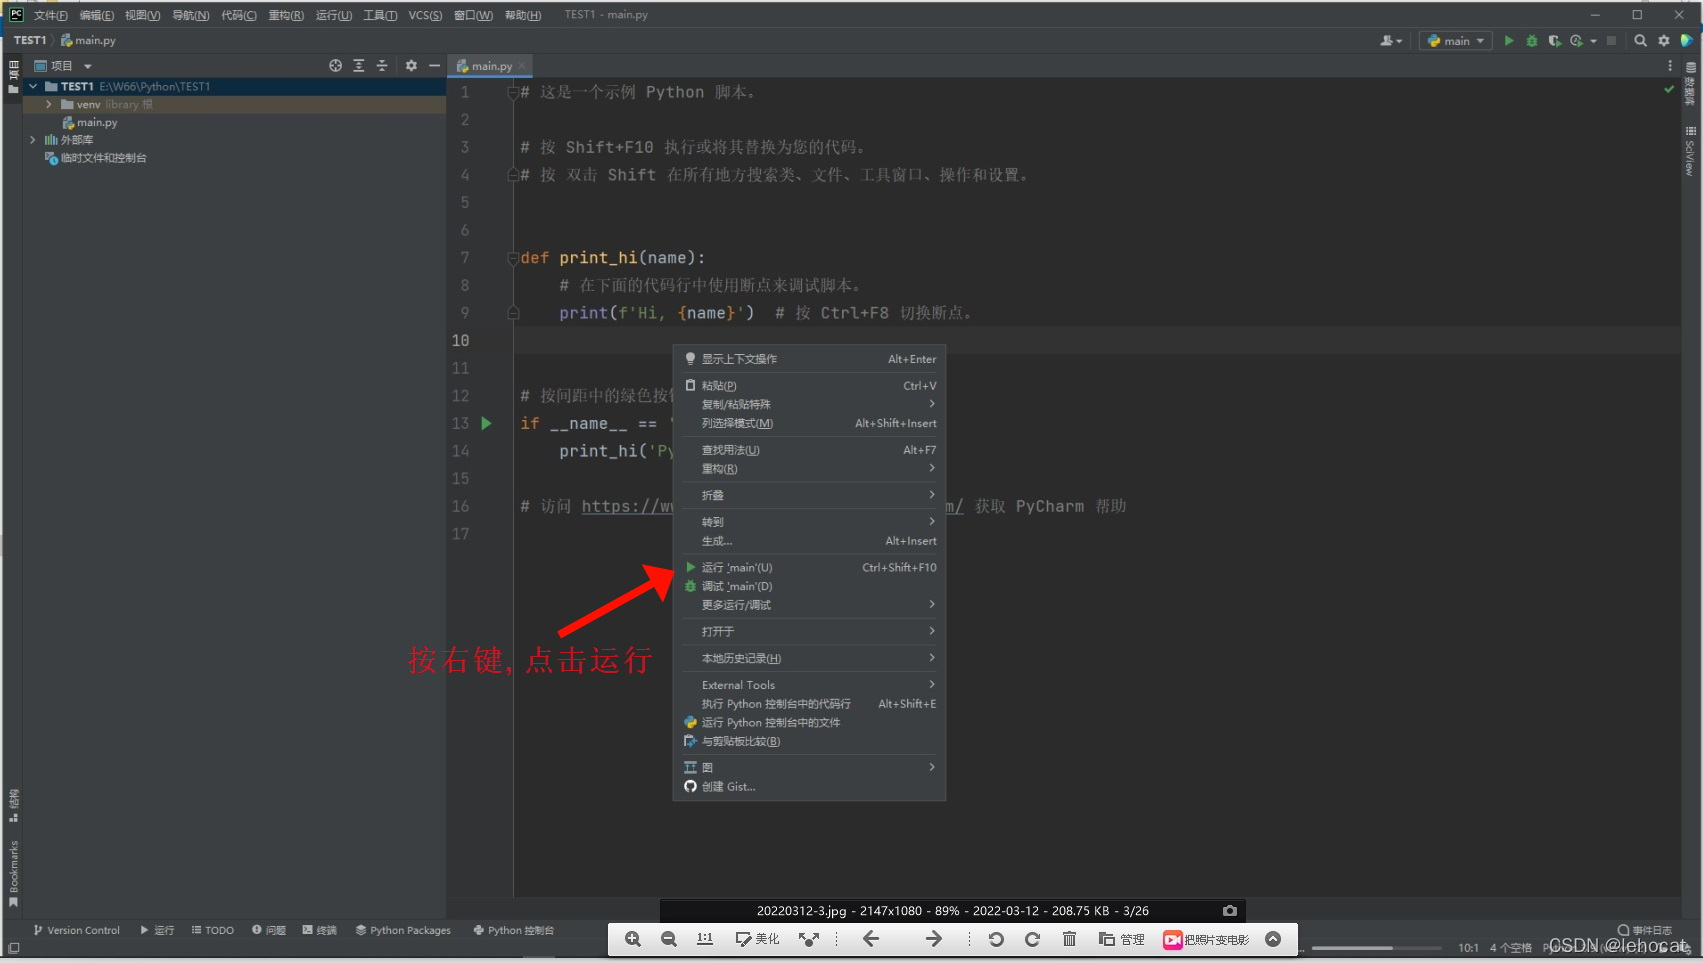Expand the venv folder

tap(48, 104)
